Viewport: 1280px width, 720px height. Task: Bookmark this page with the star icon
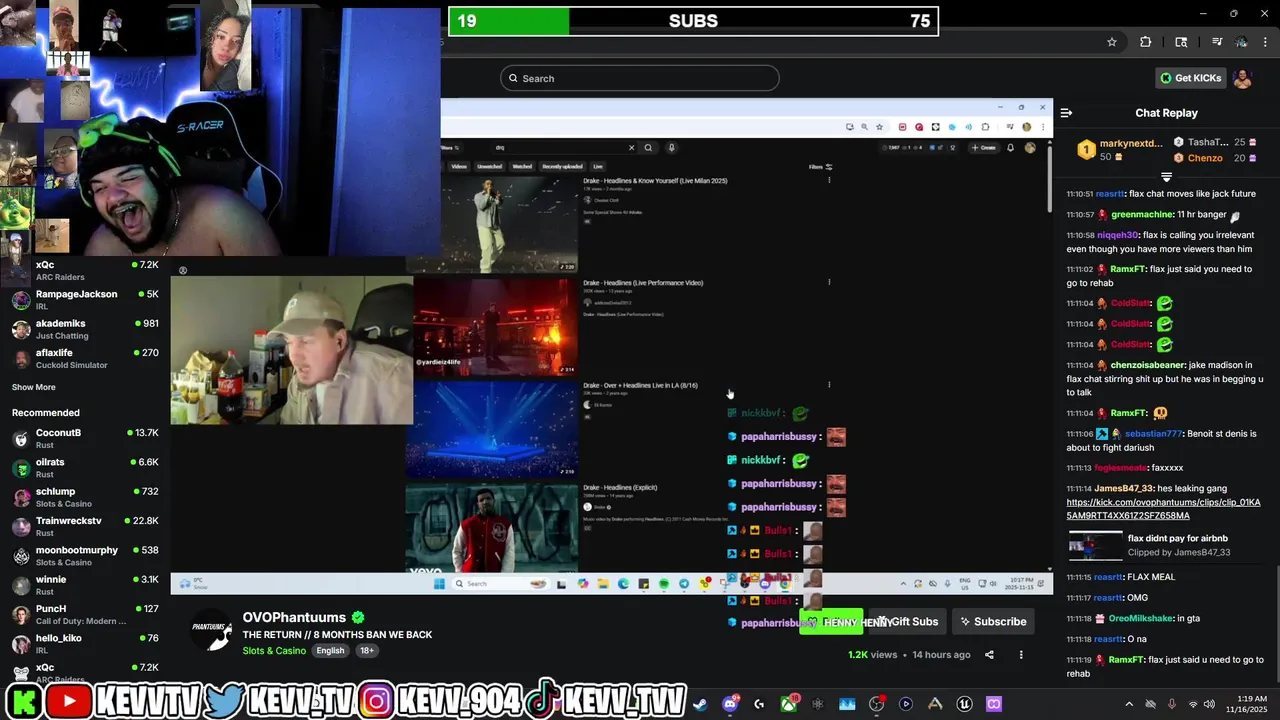1111,42
